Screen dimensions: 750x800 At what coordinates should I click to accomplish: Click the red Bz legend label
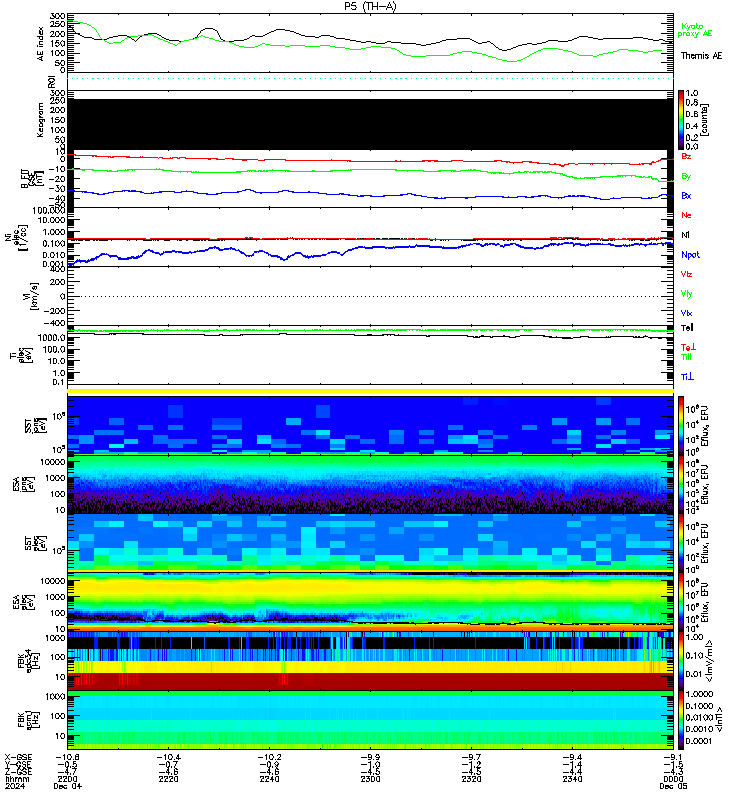pyautogui.click(x=686, y=156)
